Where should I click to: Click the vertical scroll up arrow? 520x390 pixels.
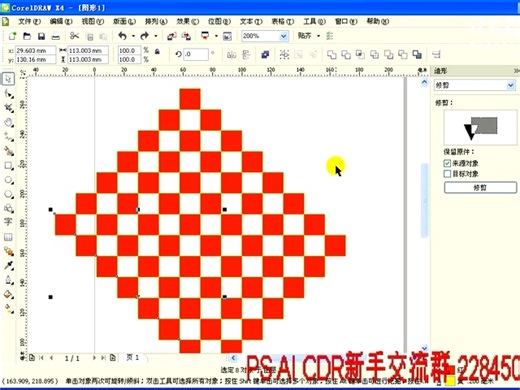pyautogui.click(x=424, y=82)
